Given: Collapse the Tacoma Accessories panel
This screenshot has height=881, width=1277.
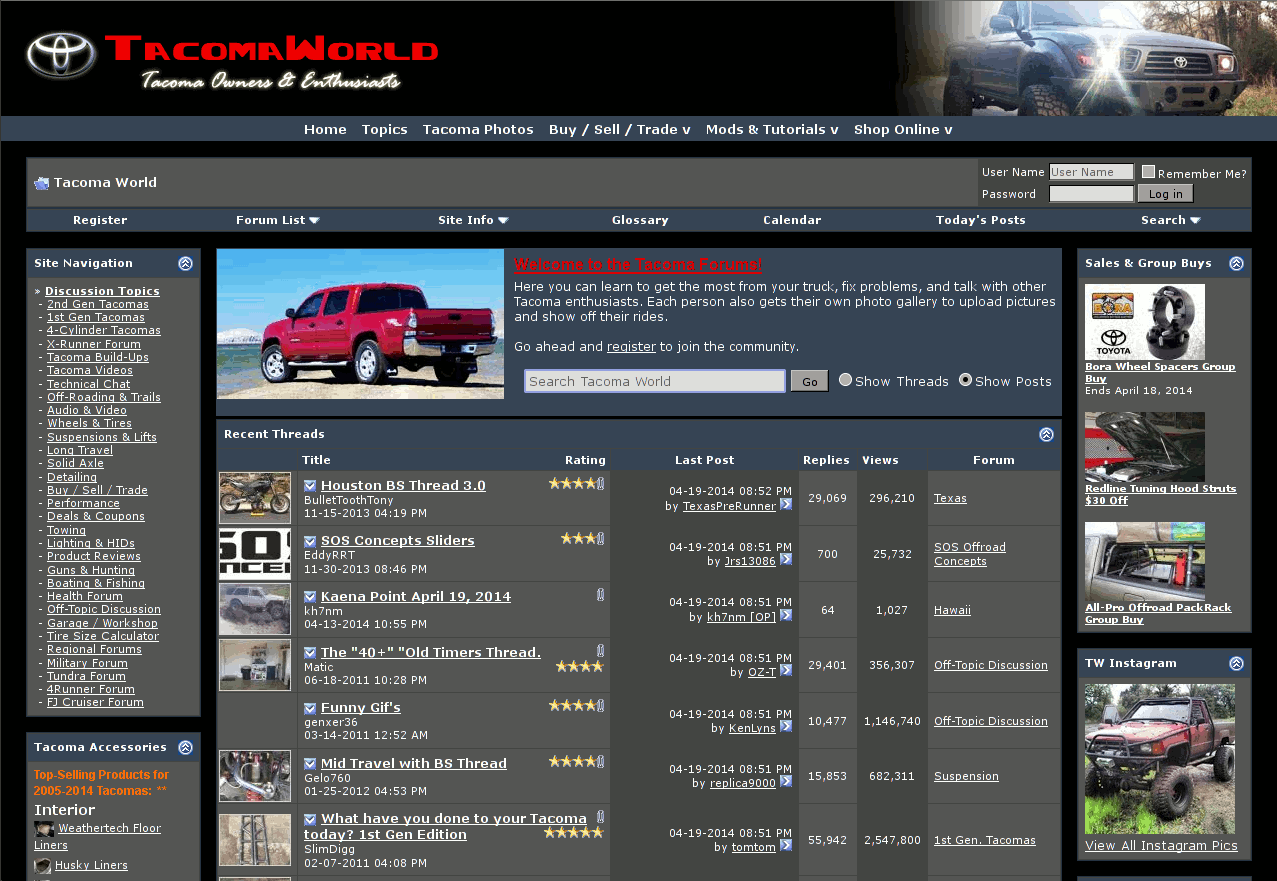Looking at the screenshot, I should pos(185,747).
